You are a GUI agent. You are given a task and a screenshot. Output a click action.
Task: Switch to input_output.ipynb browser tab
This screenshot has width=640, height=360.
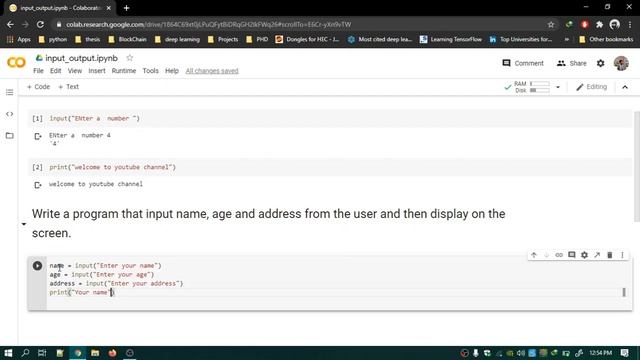click(x=60, y=8)
